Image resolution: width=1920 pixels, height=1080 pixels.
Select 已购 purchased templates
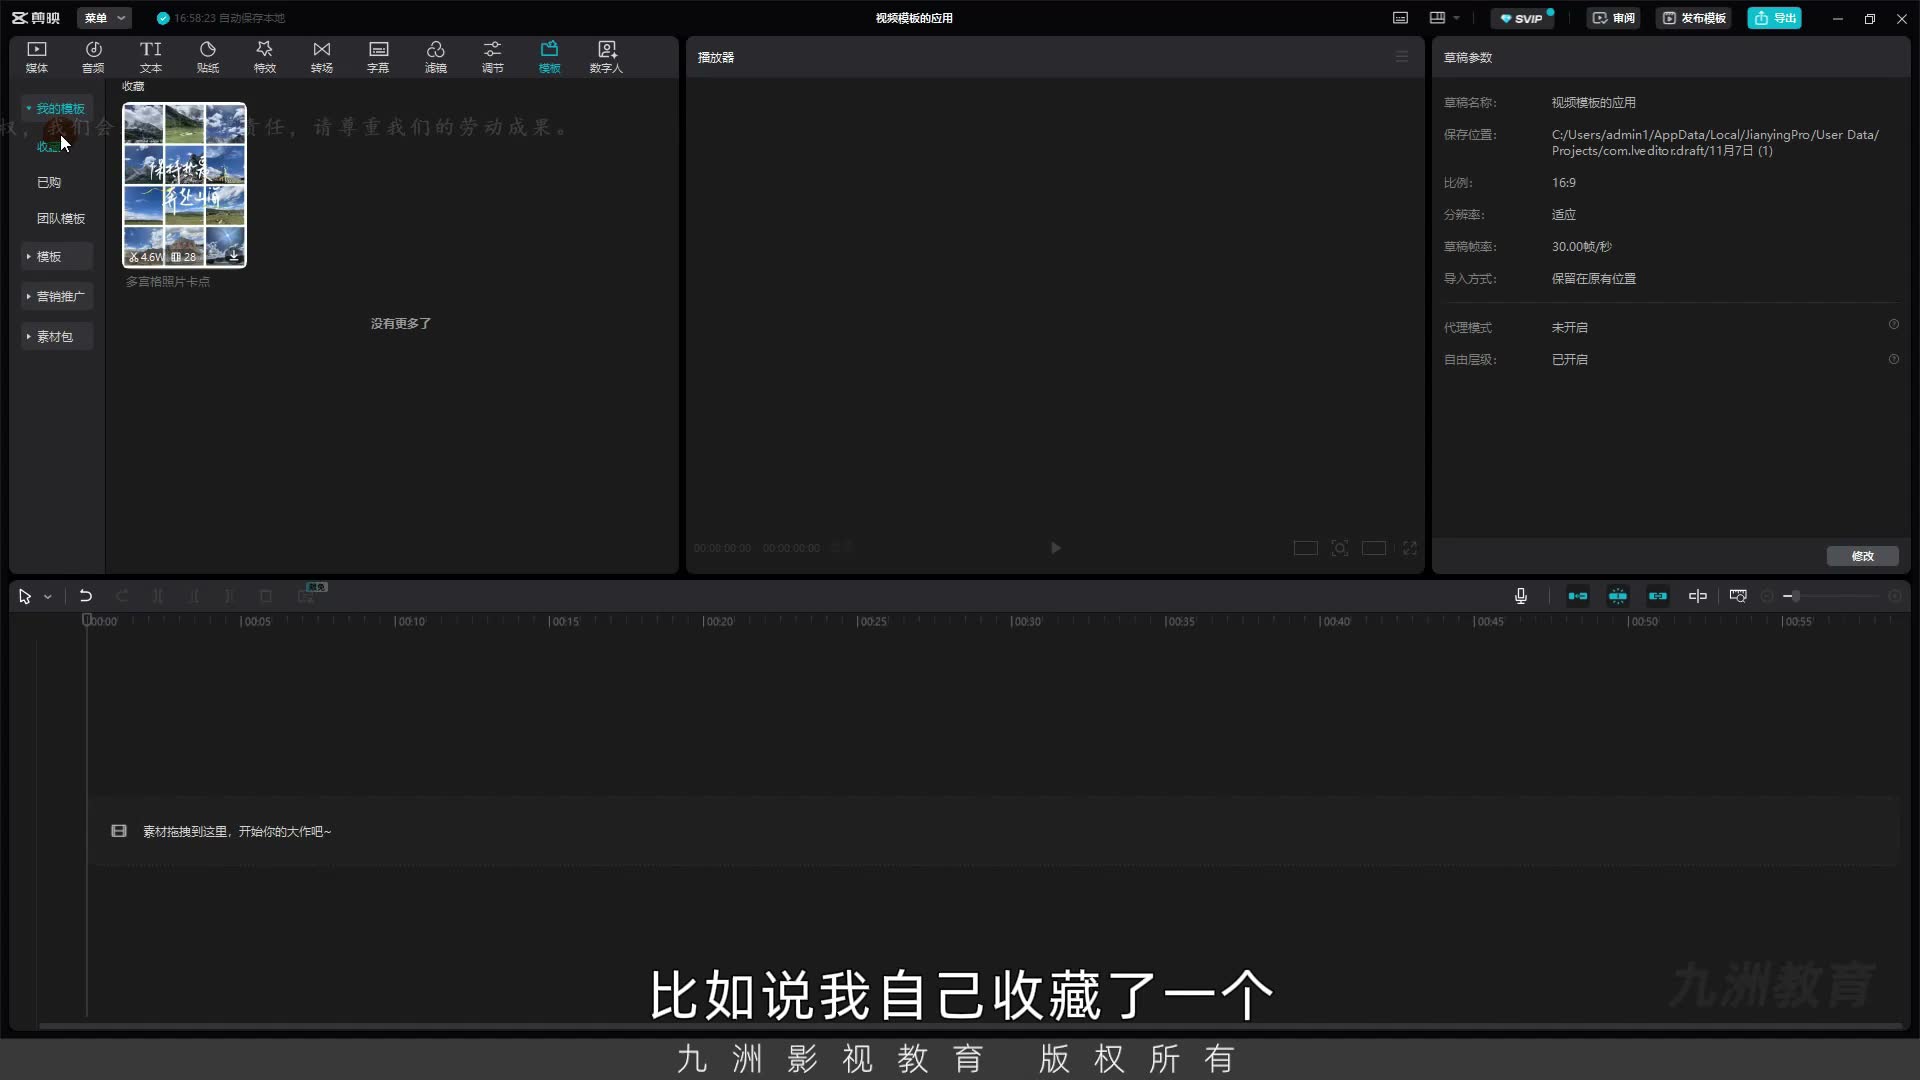(49, 182)
